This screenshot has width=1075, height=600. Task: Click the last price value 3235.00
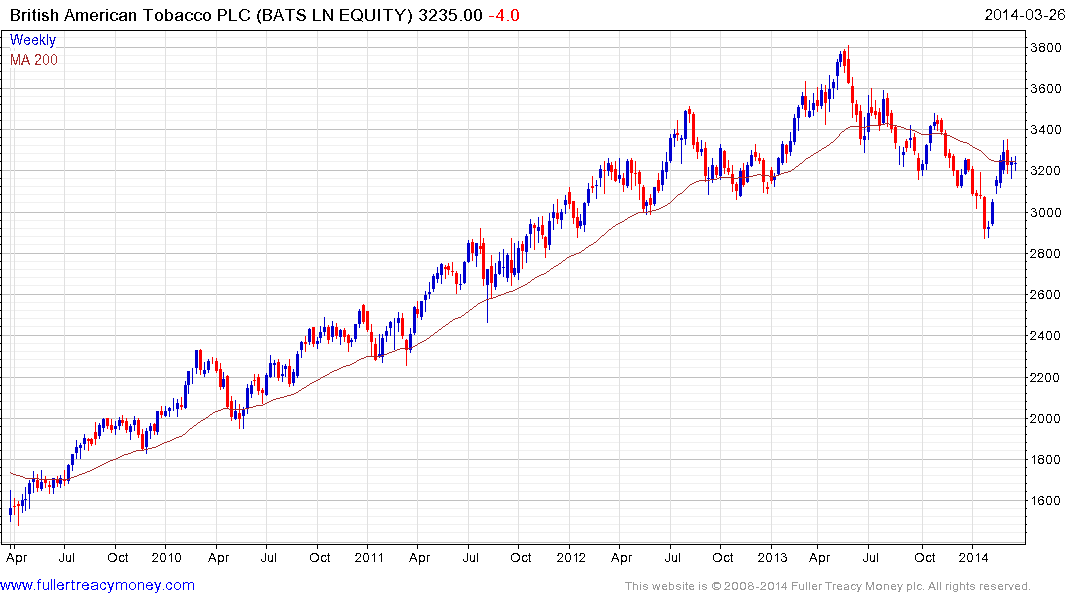[x=450, y=15]
